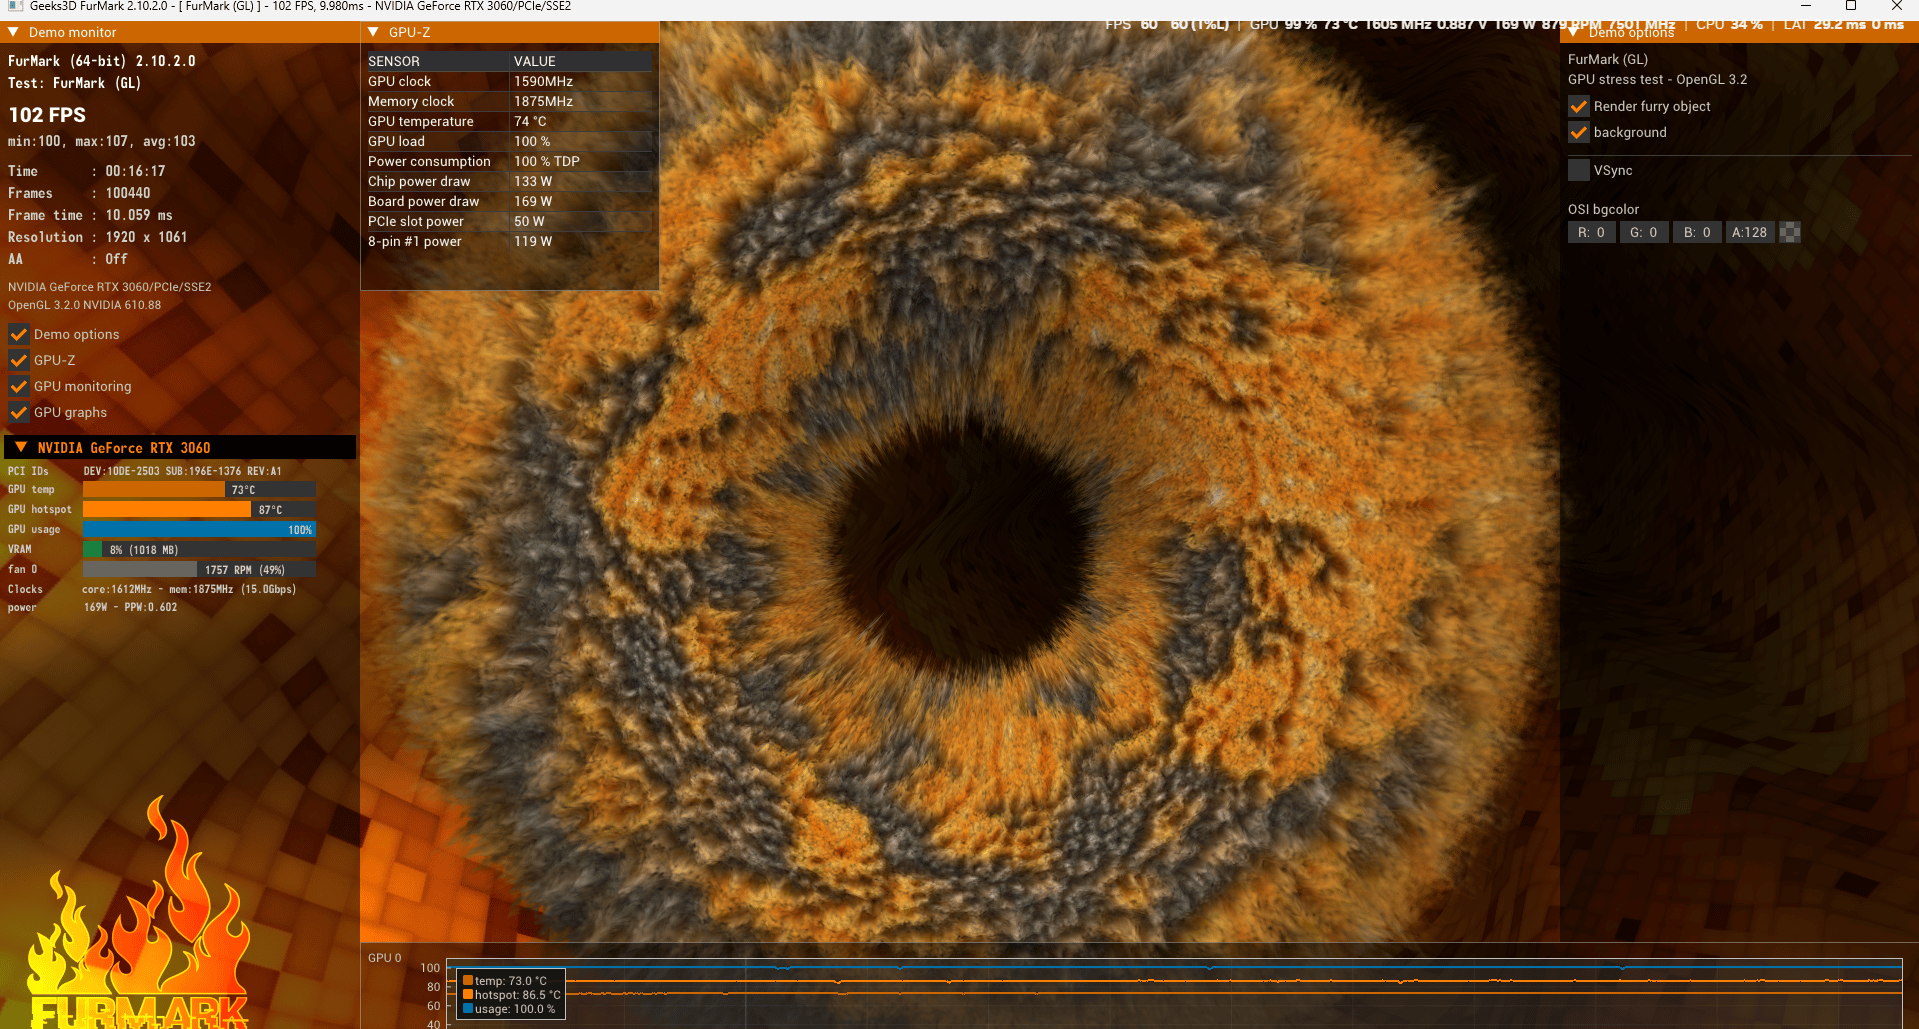Click the VALUE column header in GPU-Z
The image size is (1919, 1029).
581,61
